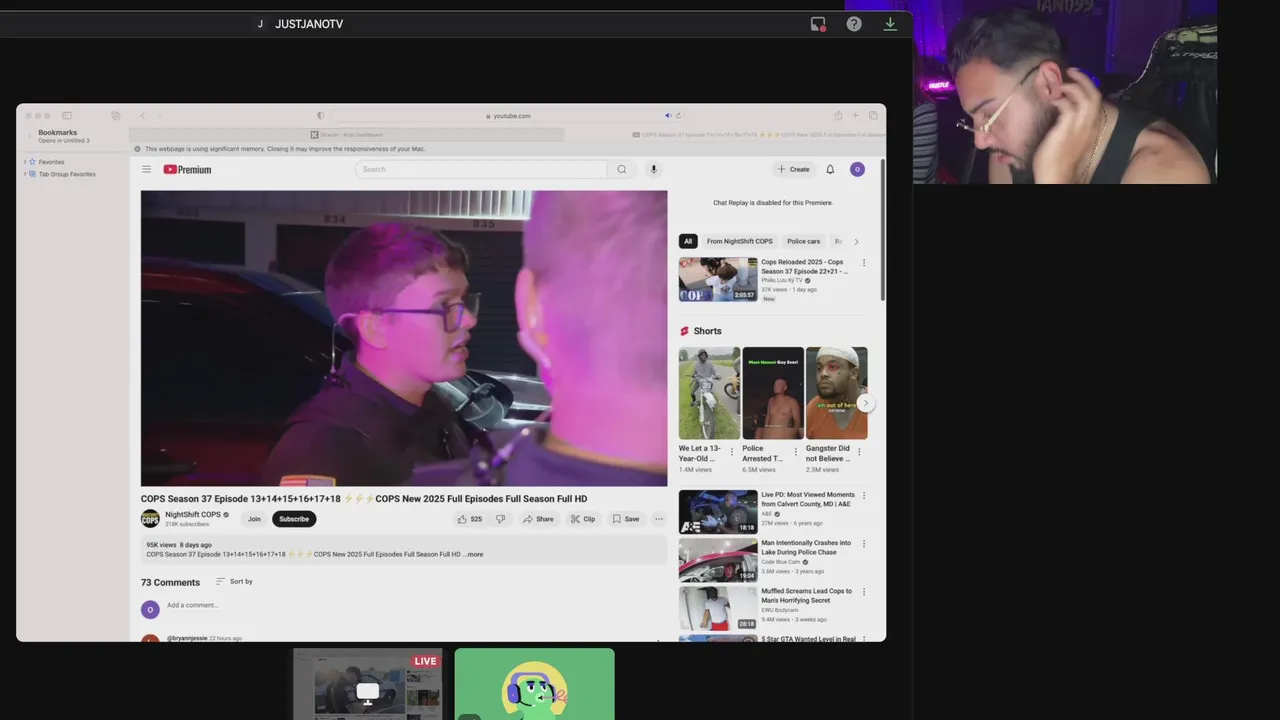Image resolution: width=1280 pixels, height=720 pixels.
Task: Play the Gangster Did not Believe short
Action: [x=837, y=393]
